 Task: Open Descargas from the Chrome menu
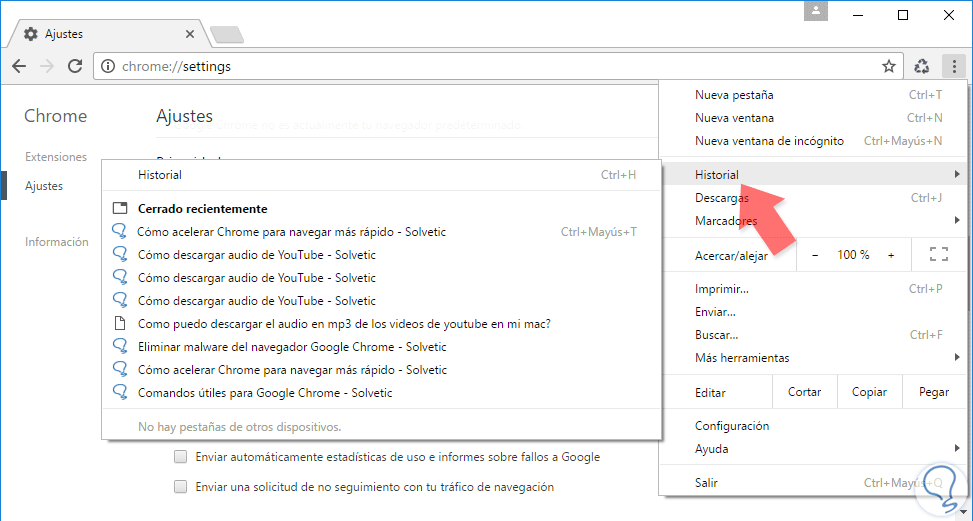click(812, 198)
